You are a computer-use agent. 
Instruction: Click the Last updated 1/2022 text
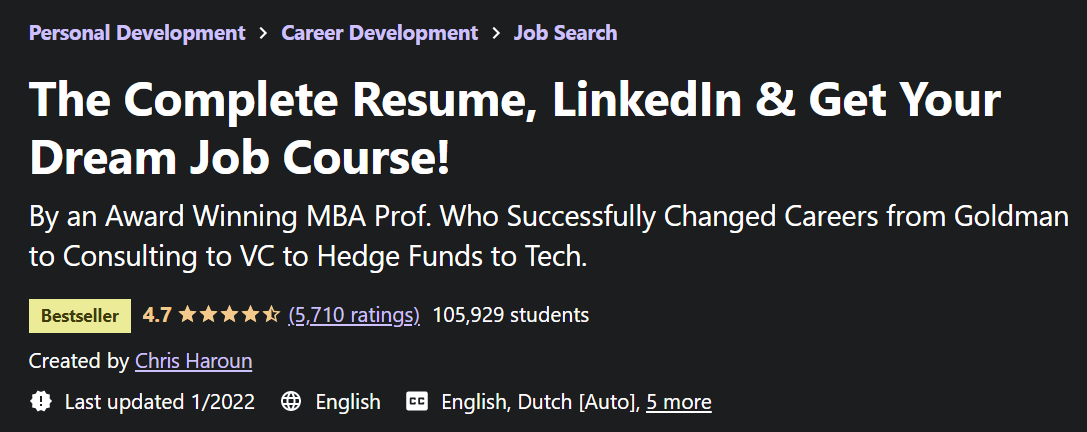(159, 402)
